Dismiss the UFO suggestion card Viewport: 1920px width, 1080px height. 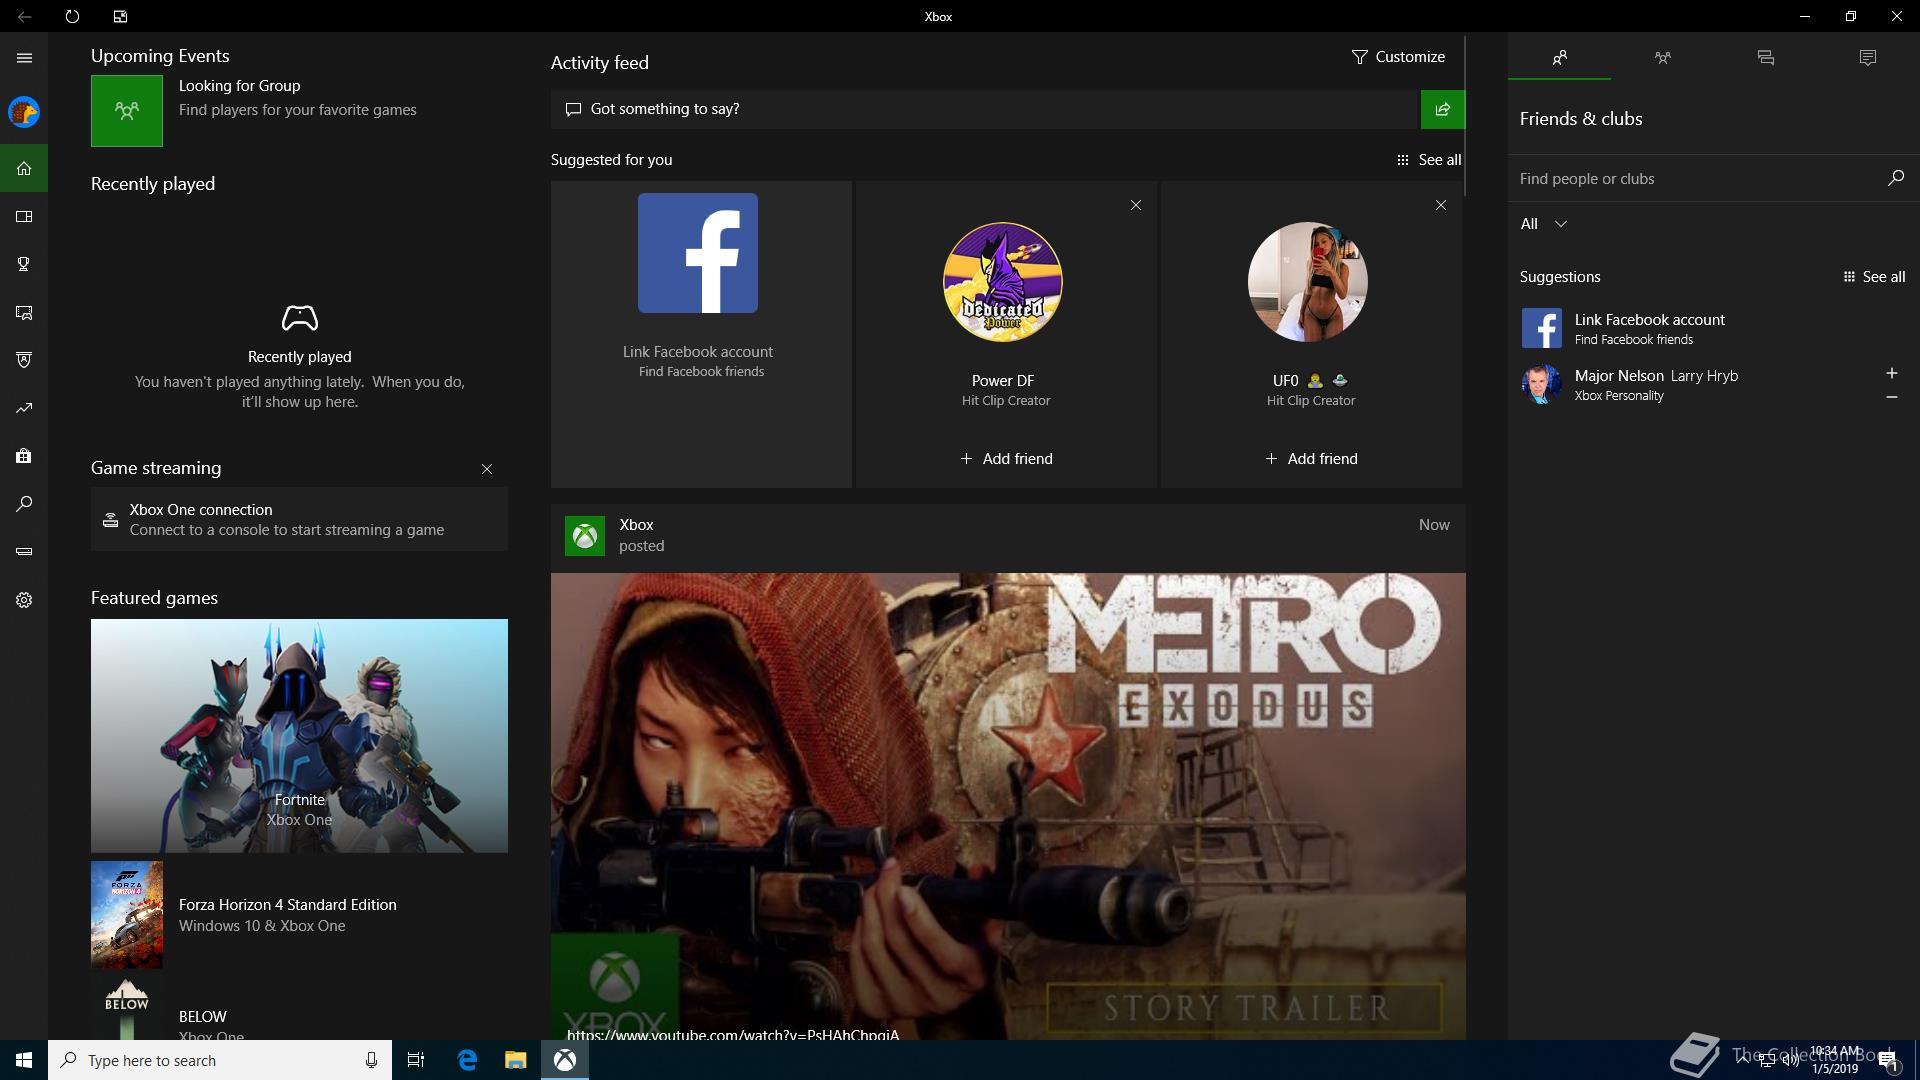coord(1440,205)
